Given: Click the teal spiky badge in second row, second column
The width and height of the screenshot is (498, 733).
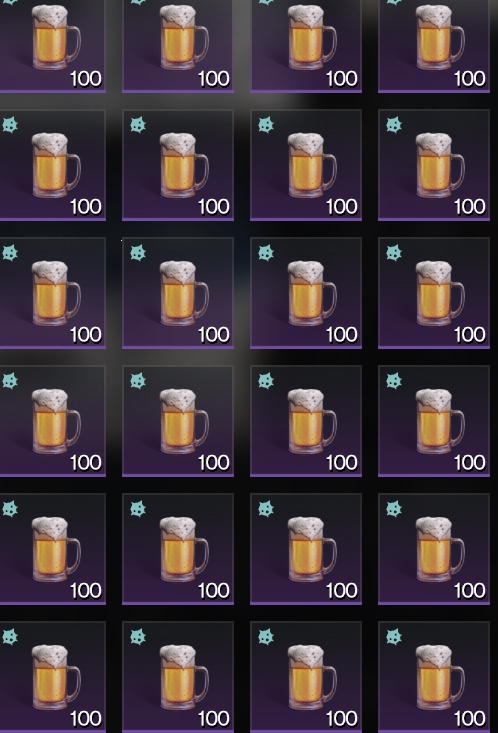Looking at the screenshot, I should click(138, 125).
